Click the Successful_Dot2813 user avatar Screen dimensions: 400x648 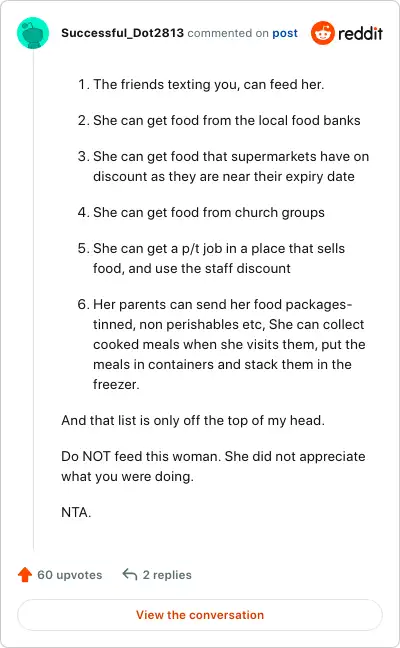tap(33, 33)
